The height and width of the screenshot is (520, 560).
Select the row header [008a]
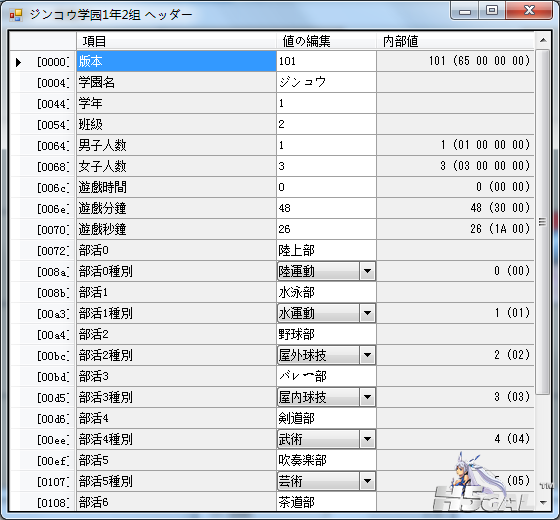[43, 271]
